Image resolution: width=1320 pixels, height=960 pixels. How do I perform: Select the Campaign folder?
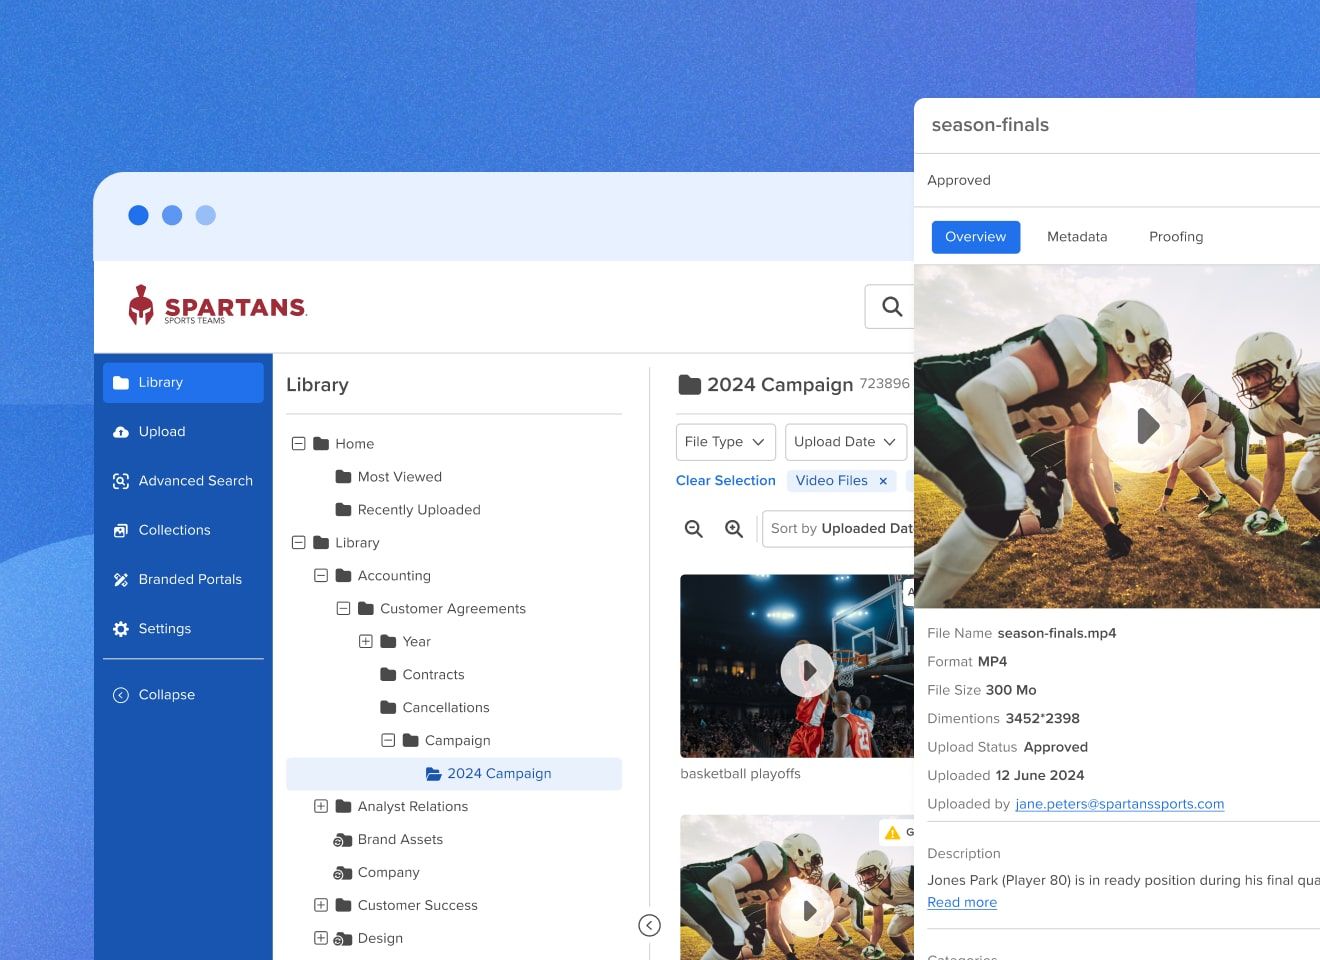(x=446, y=741)
